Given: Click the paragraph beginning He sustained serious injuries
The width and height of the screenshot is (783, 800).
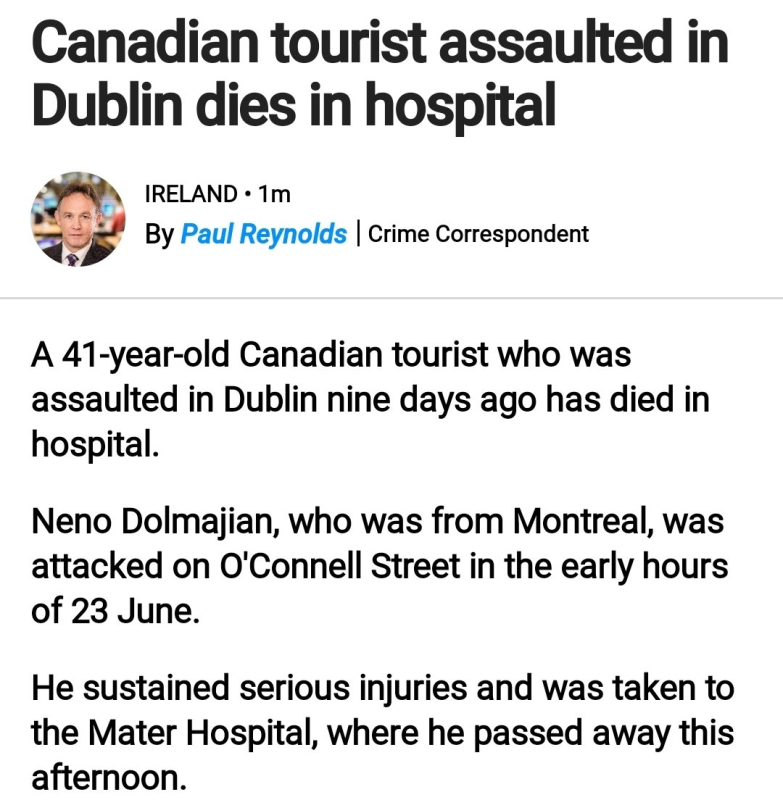Looking at the screenshot, I should pos(382,732).
